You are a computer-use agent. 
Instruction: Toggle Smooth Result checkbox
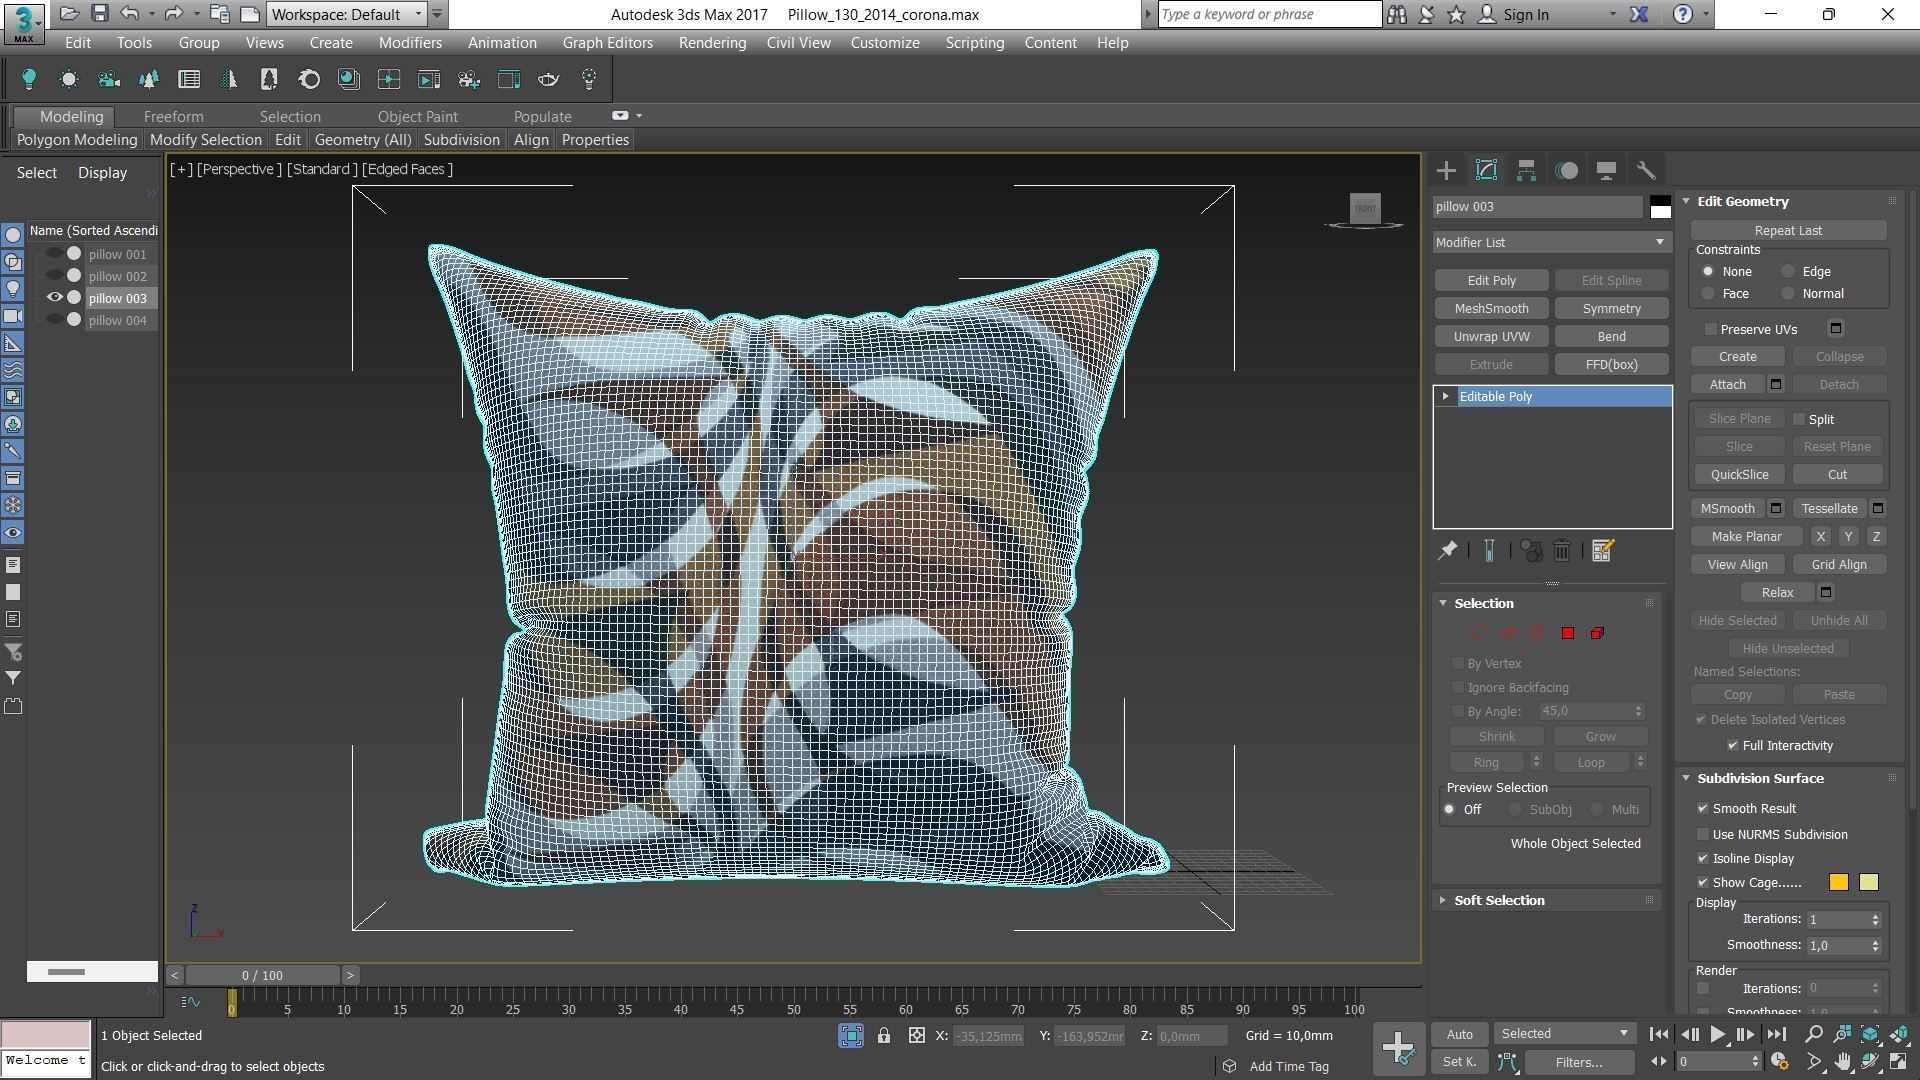1703,809
